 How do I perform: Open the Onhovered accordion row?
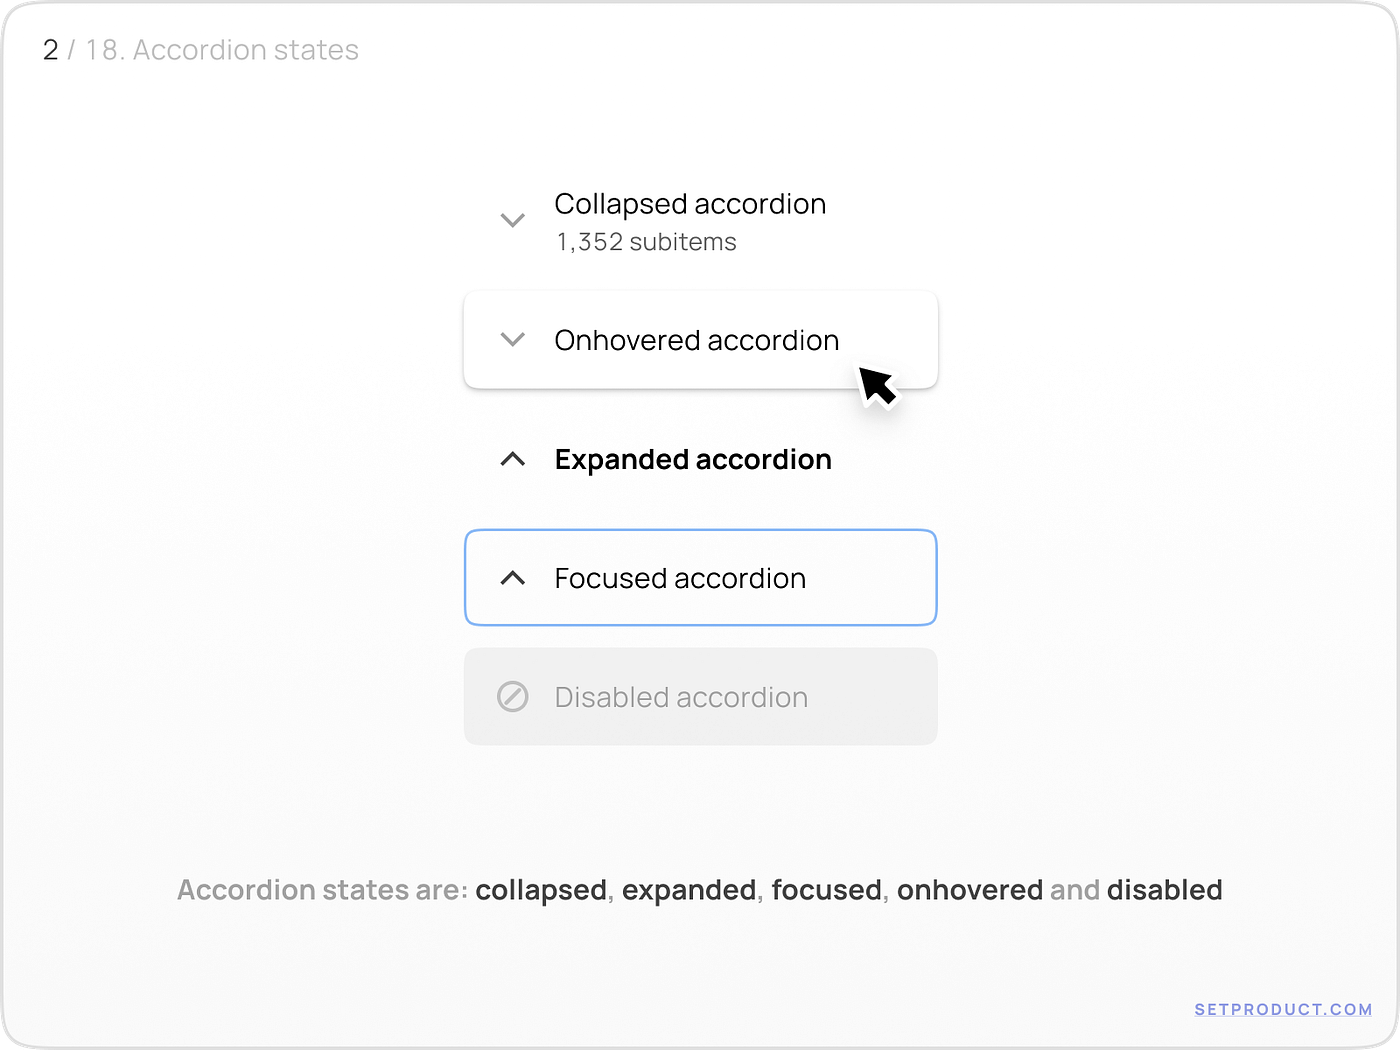click(x=697, y=340)
